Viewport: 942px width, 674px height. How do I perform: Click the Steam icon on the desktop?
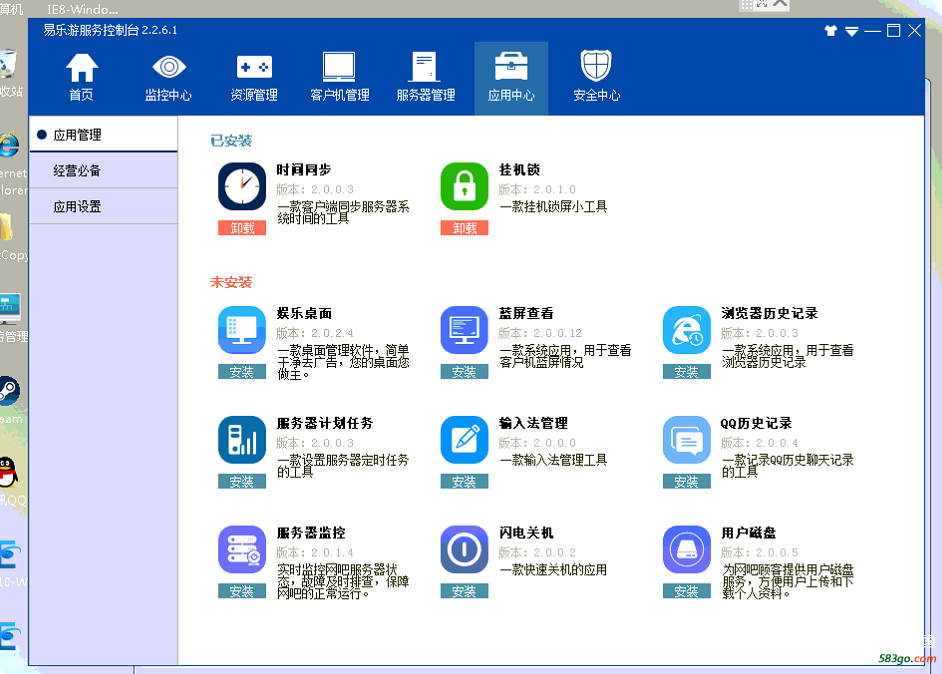(x=10, y=391)
